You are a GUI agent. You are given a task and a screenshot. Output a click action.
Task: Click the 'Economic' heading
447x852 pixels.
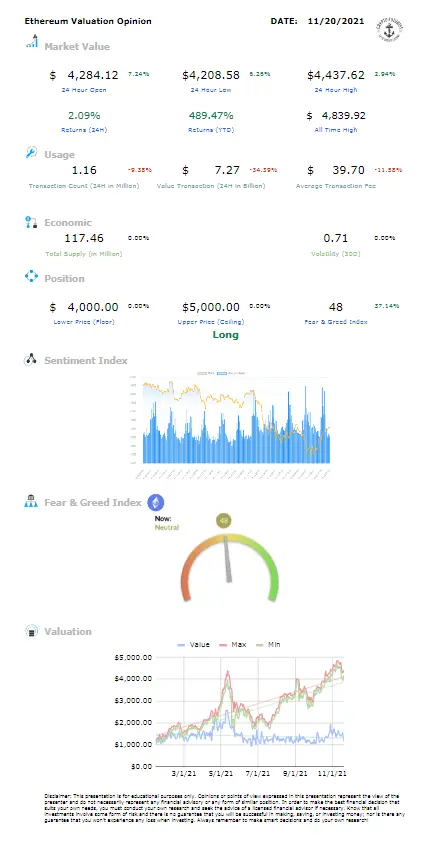click(68, 223)
